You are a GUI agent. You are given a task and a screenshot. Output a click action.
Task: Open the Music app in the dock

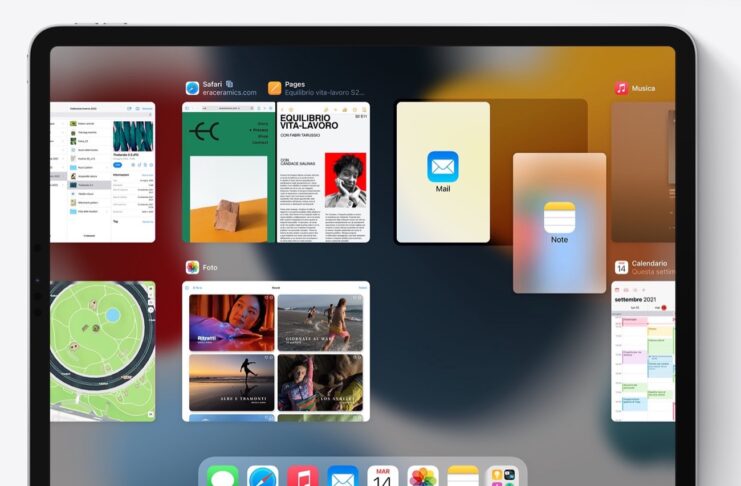[x=303, y=476]
